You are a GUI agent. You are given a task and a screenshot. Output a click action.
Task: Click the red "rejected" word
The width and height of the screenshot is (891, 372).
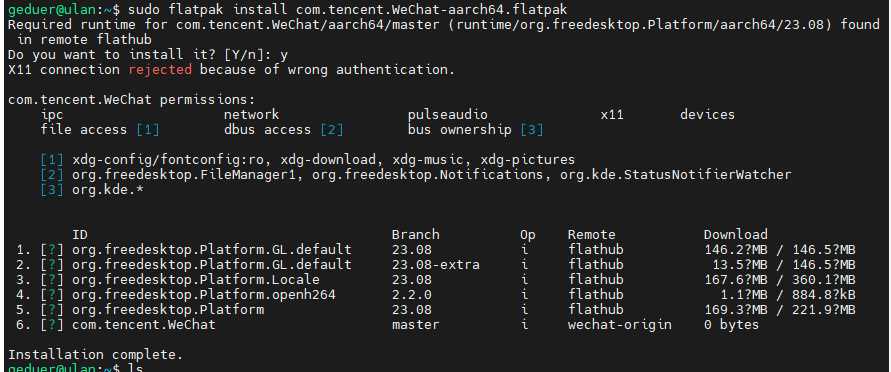click(x=160, y=70)
